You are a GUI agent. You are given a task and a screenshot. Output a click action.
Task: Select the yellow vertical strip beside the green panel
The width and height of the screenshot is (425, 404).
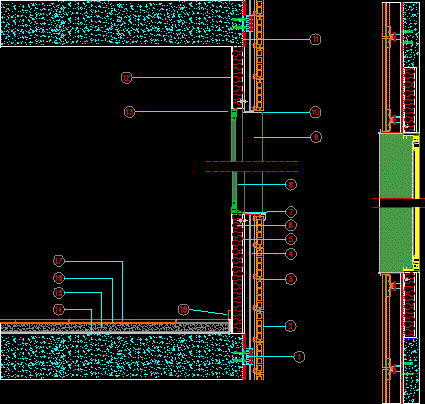(417, 202)
